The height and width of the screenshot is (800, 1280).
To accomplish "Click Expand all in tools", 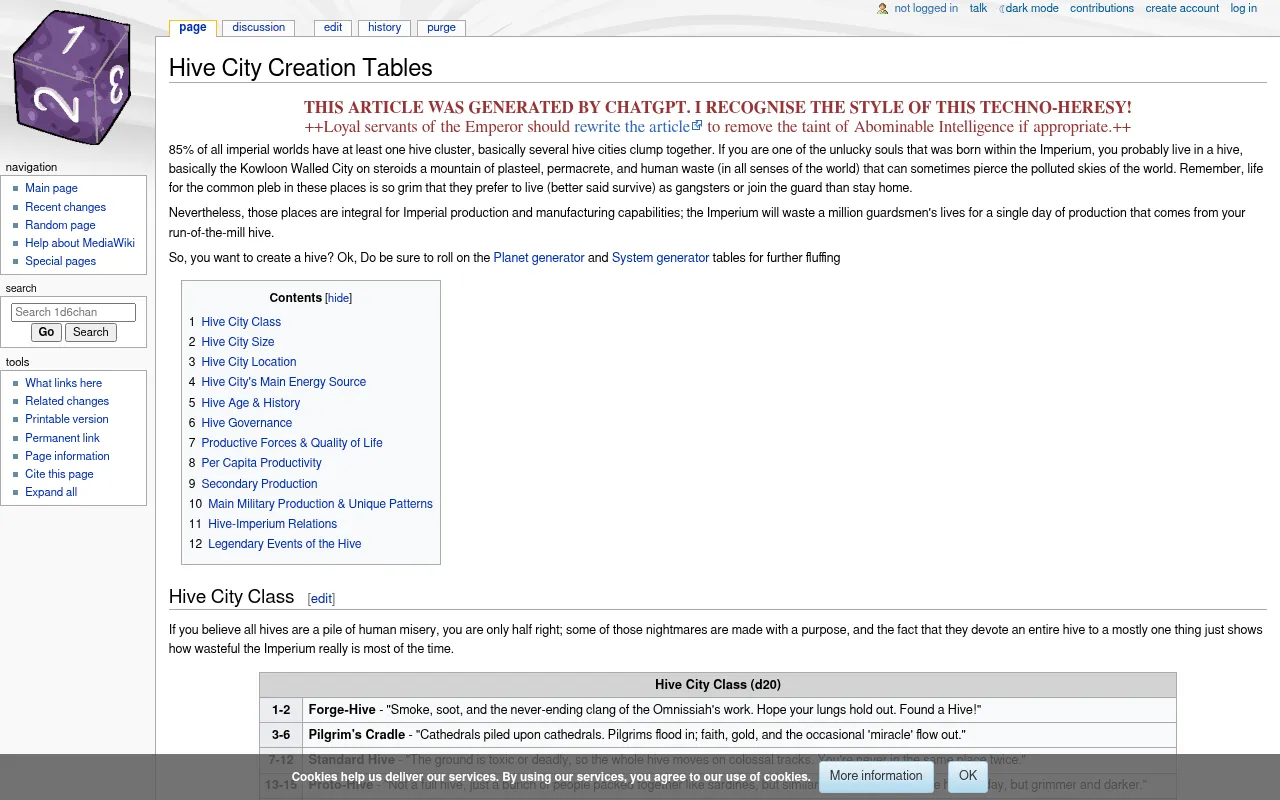I will pos(51,492).
